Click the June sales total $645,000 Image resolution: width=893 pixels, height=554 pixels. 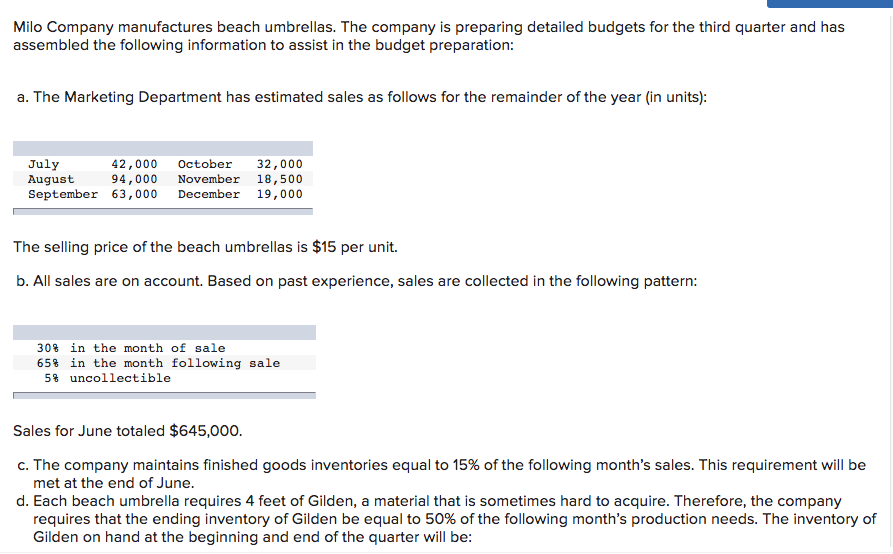[x=206, y=431]
